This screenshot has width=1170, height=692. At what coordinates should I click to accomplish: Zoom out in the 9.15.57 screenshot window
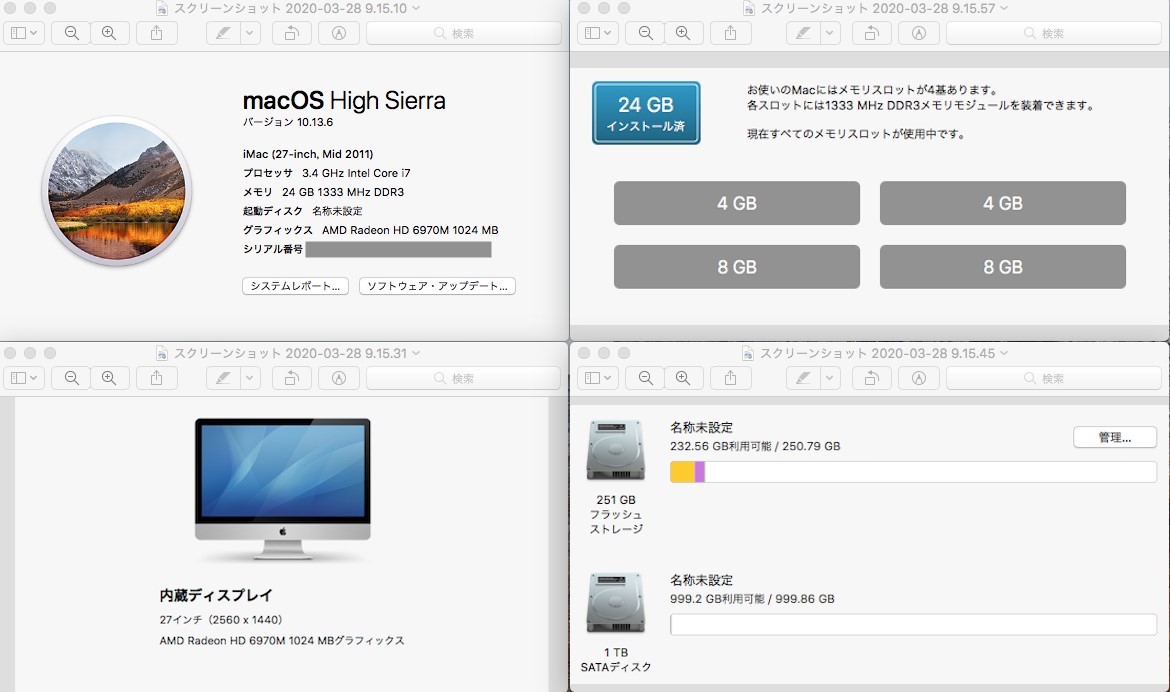(645, 33)
